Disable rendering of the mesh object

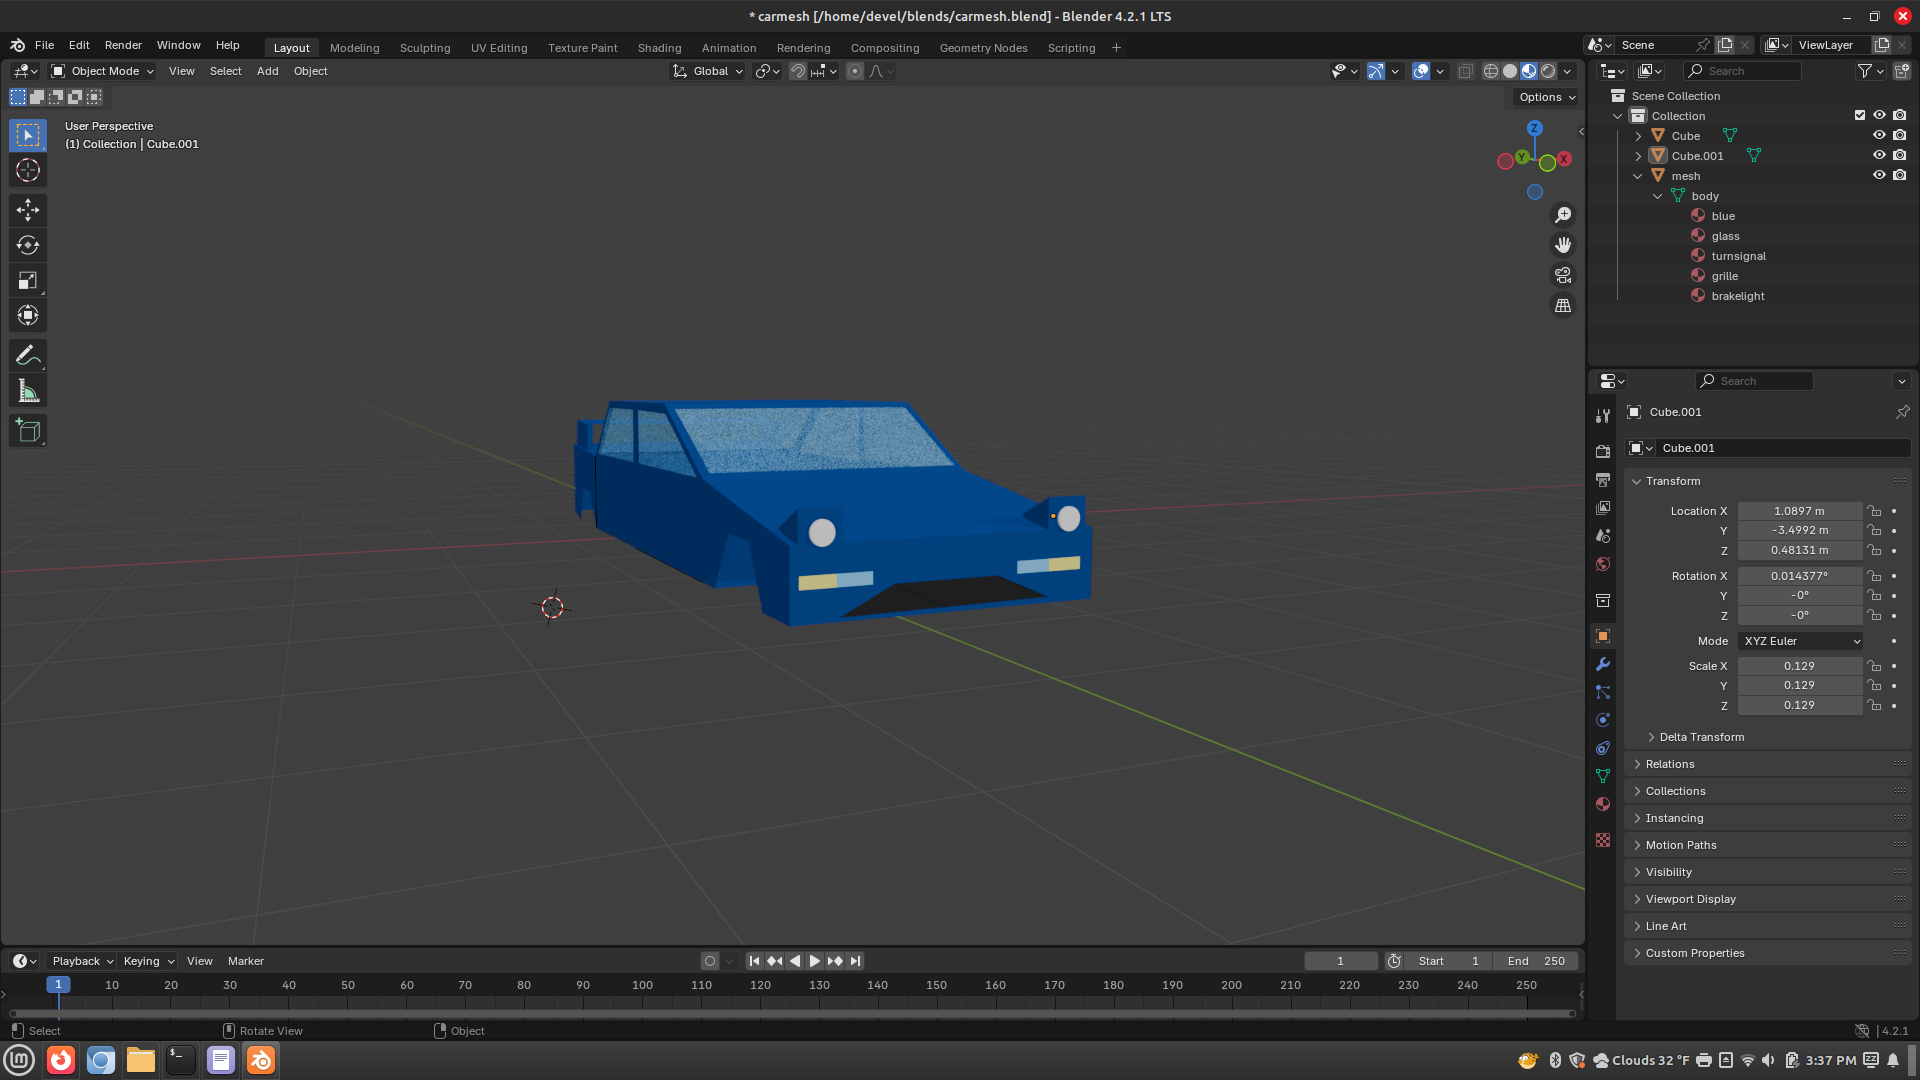click(1900, 175)
